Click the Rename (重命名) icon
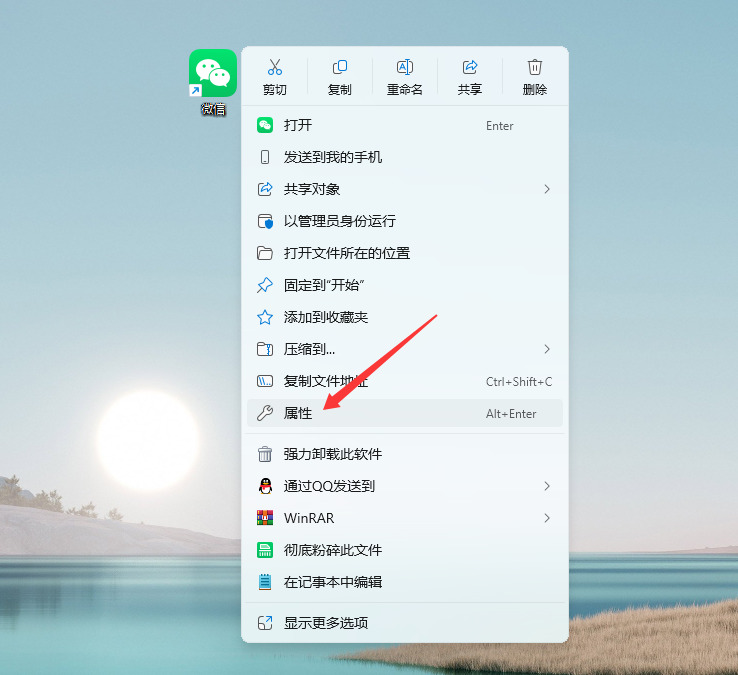This screenshot has width=738, height=675. [x=405, y=67]
